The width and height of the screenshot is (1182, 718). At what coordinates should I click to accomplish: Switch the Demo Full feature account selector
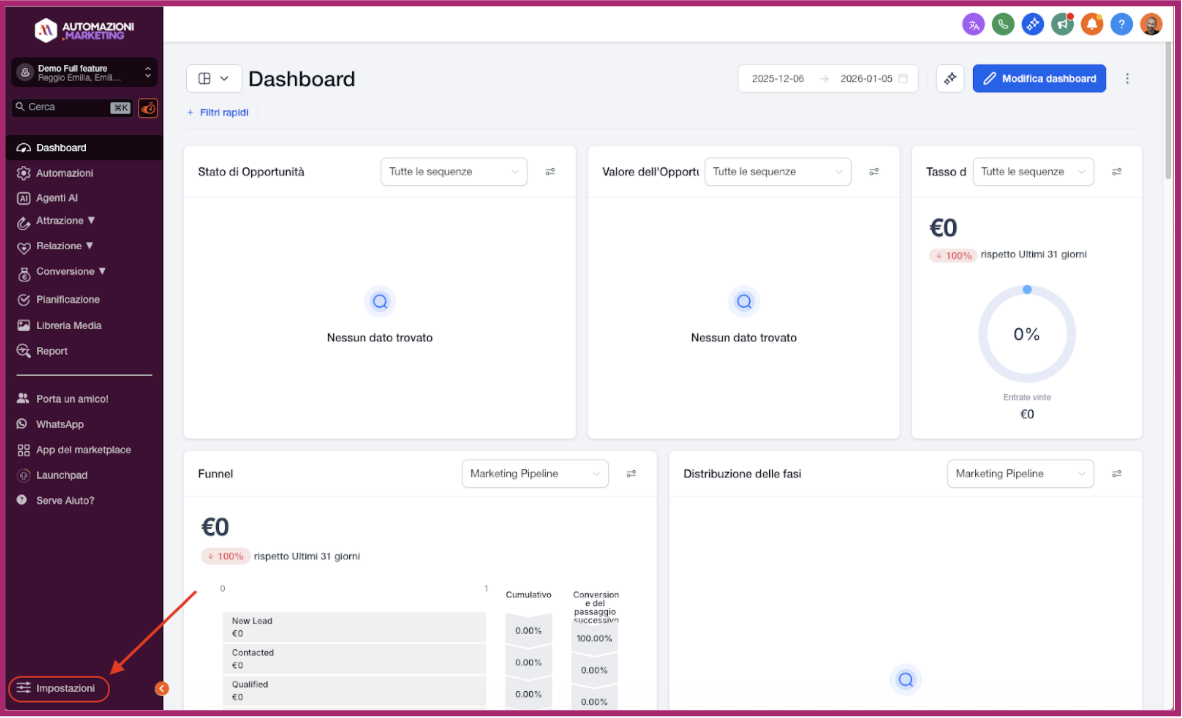84,72
